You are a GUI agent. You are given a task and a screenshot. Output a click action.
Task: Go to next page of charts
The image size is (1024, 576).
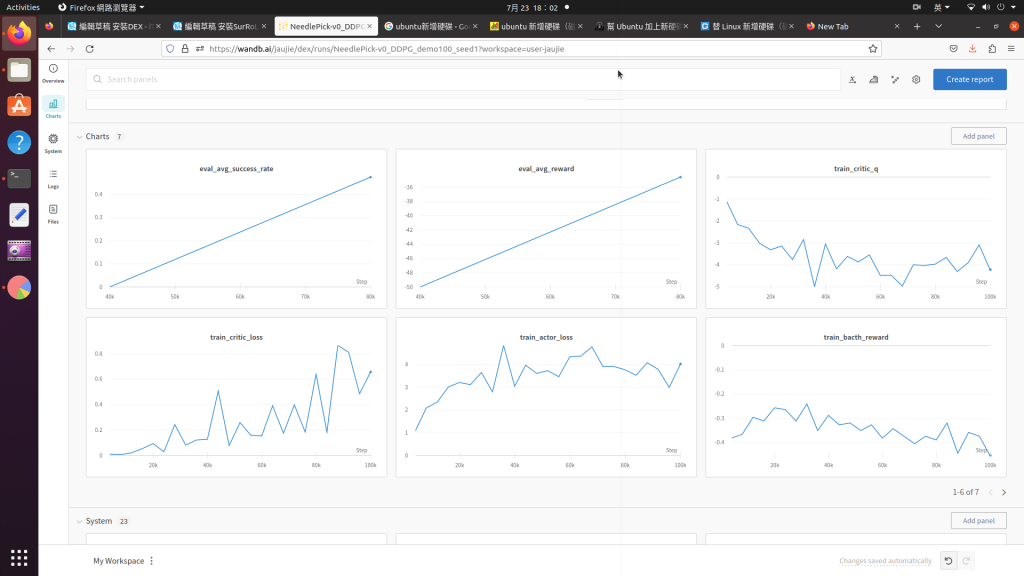pos(1004,492)
